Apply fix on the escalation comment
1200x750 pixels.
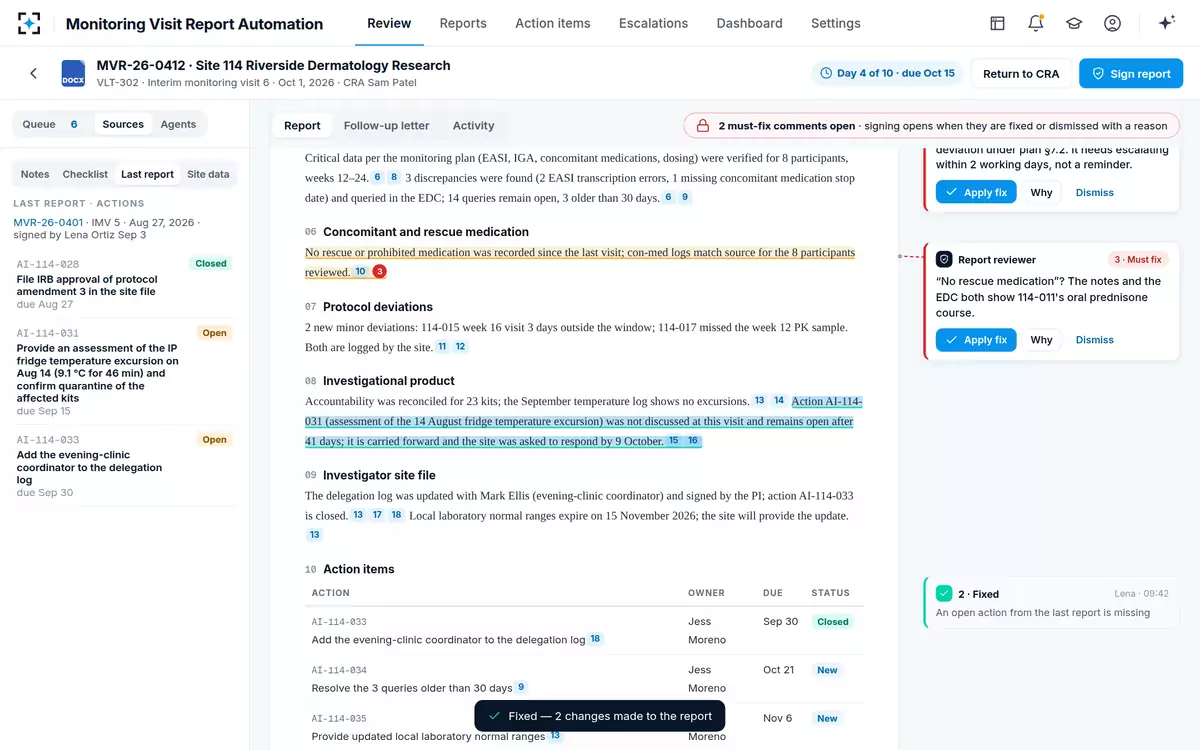click(x=976, y=193)
